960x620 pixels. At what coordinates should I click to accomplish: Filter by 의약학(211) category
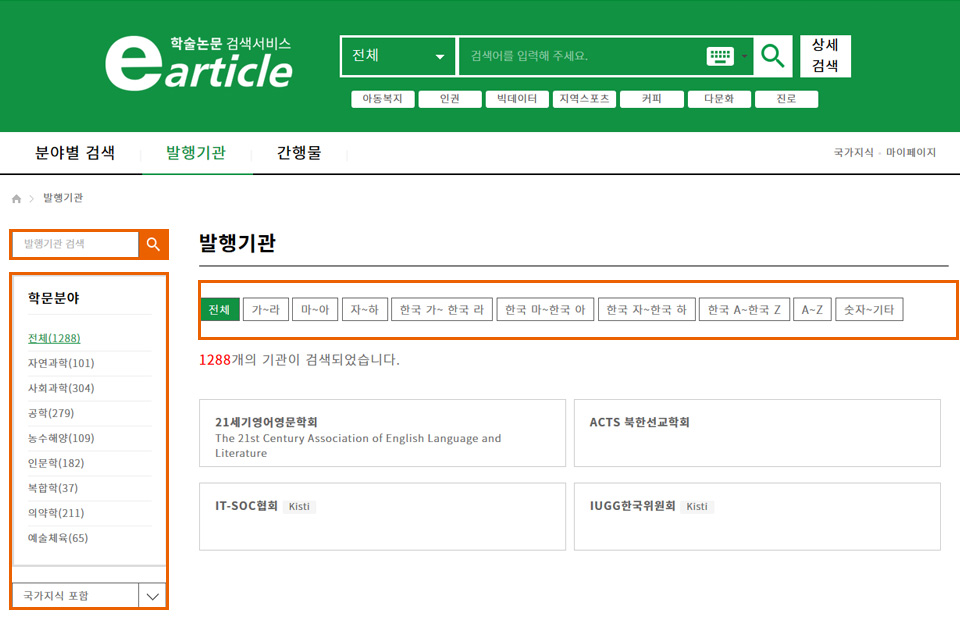pos(56,514)
